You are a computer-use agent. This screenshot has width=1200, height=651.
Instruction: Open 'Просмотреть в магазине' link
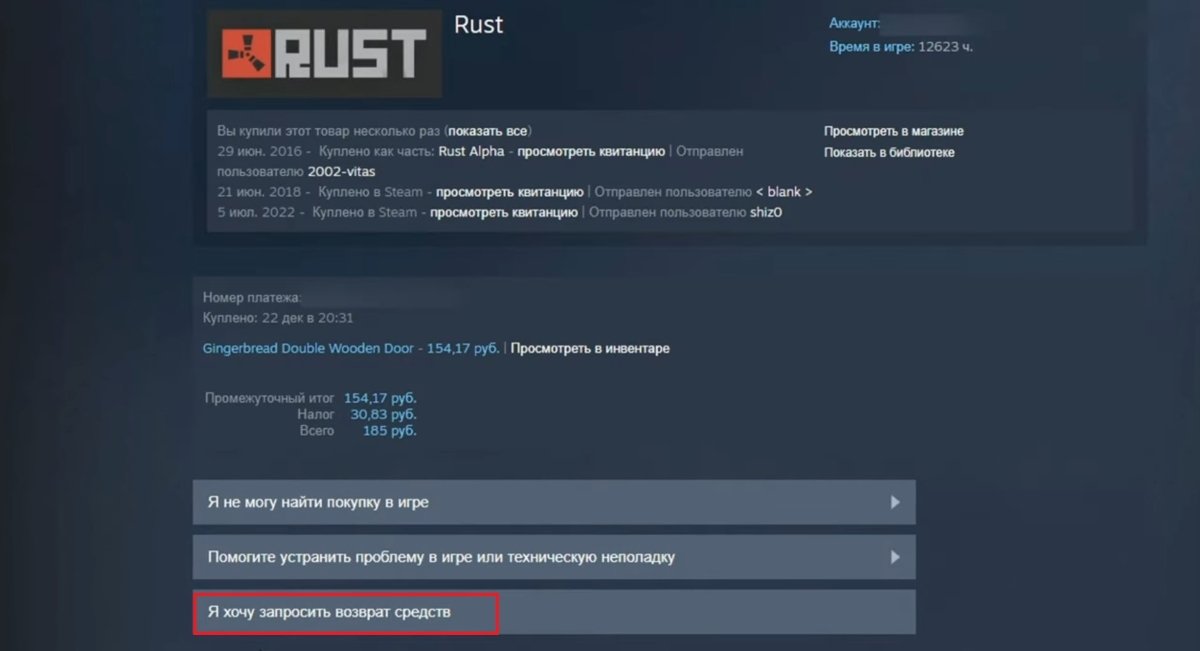click(x=894, y=131)
